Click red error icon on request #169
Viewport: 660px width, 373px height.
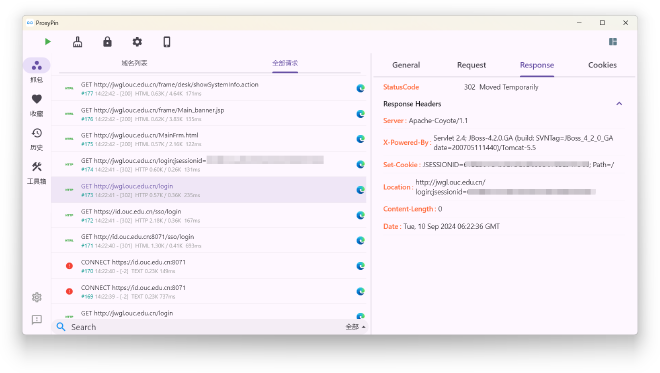pos(69,291)
